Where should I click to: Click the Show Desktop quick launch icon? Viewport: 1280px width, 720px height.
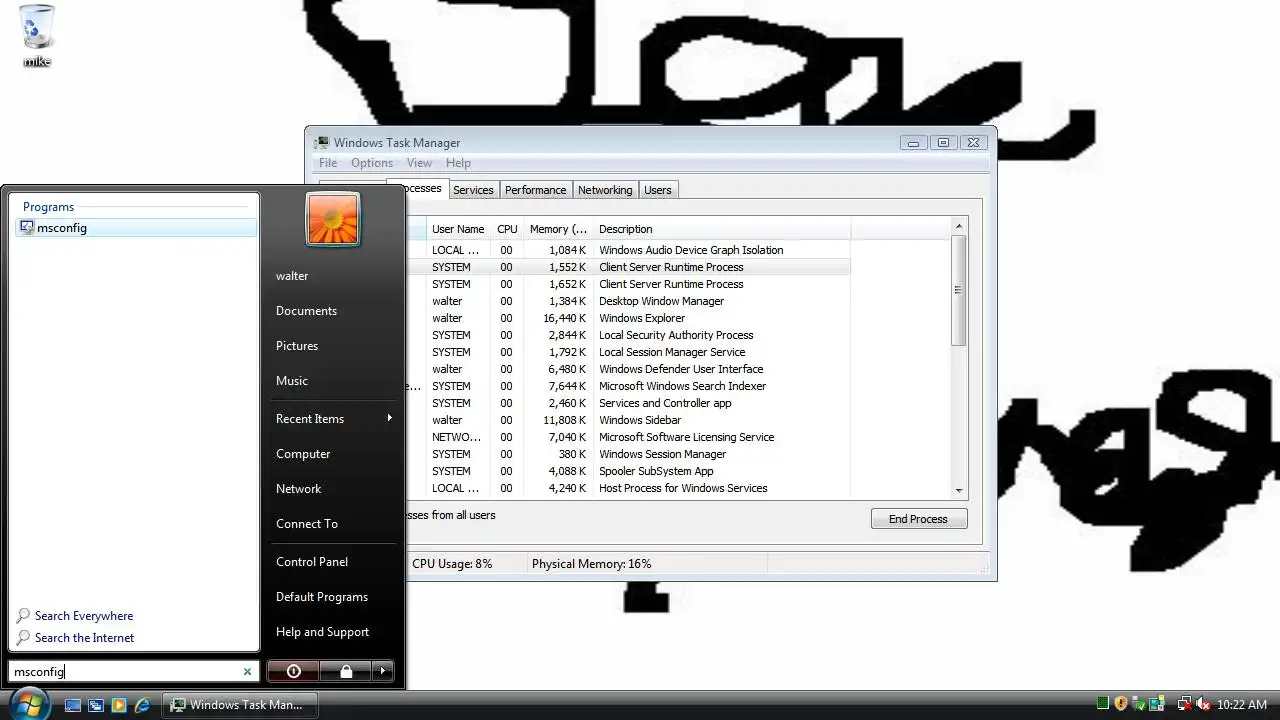coord(73,705)
